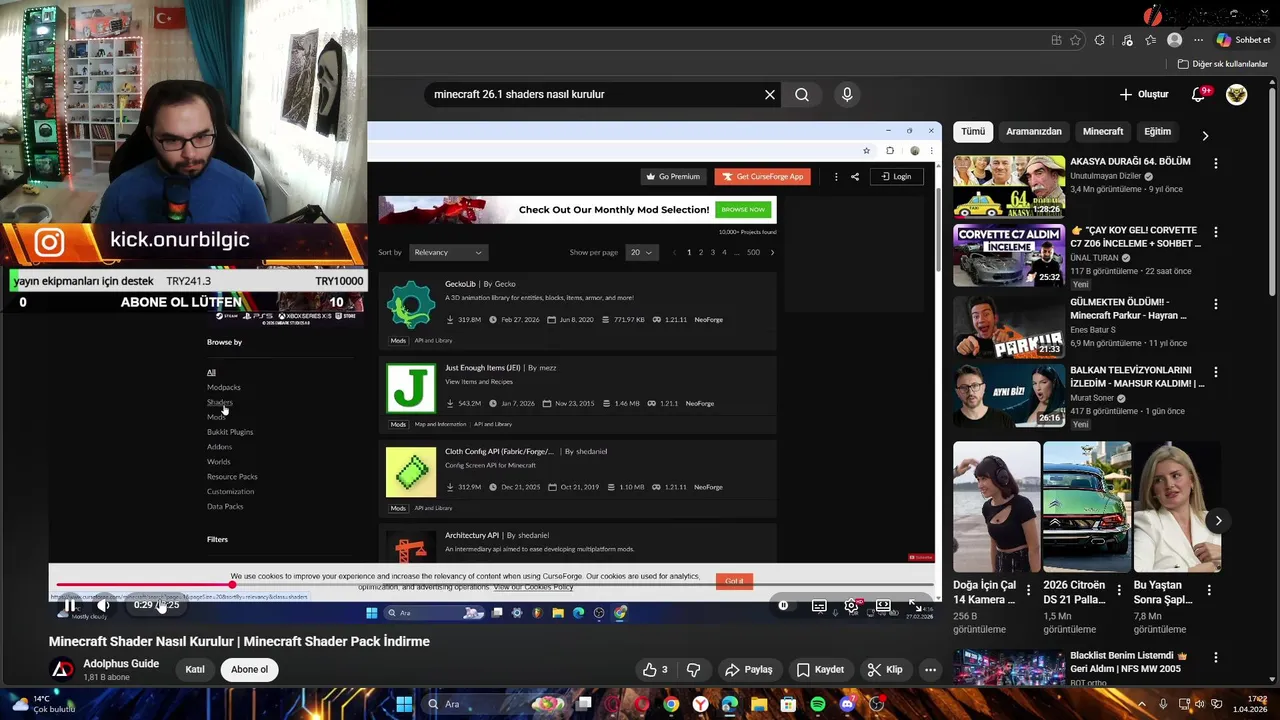Select the Aramanızdan filter chip
Screen dimensions: 1280x720
tap(1034, 131)
